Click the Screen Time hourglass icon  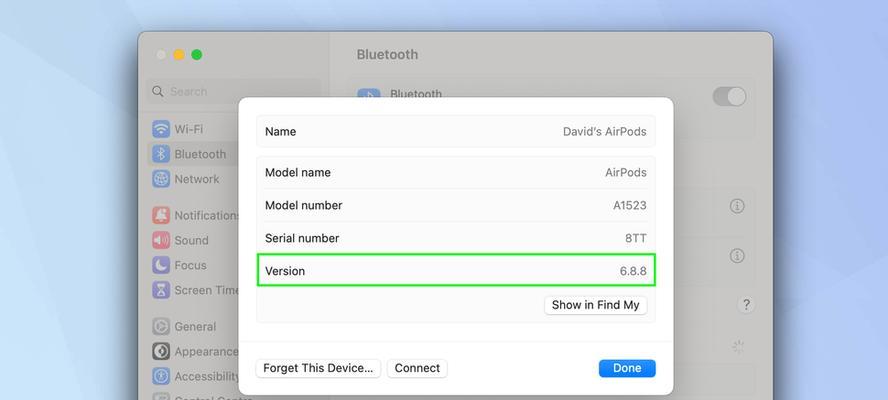(x=161, y=290)
